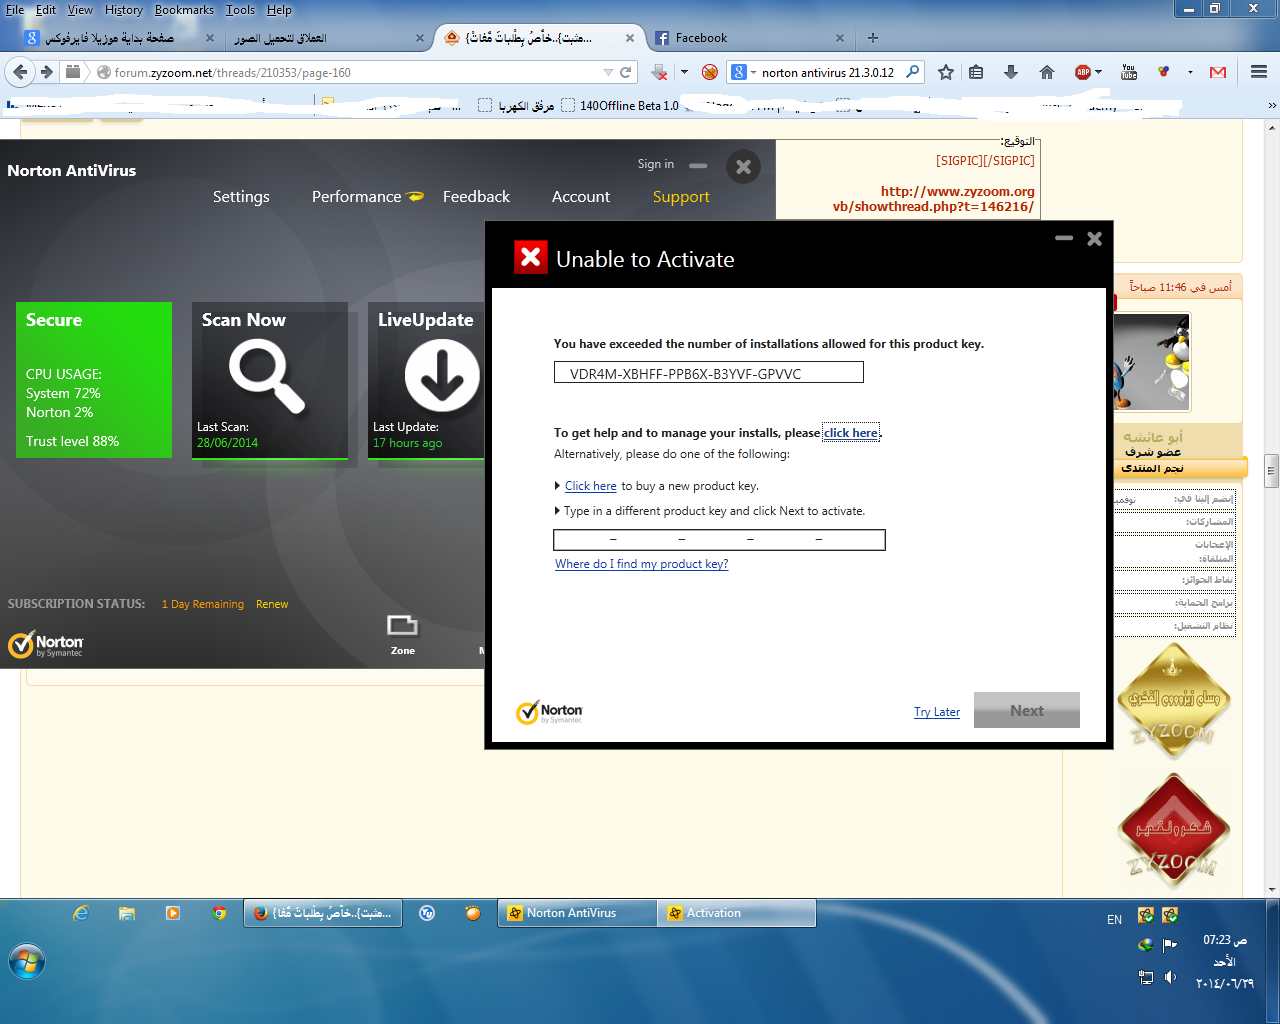Click the new product key input field
The height and width of the screenshot is (1024, 1280).
(x=719, y=540)
